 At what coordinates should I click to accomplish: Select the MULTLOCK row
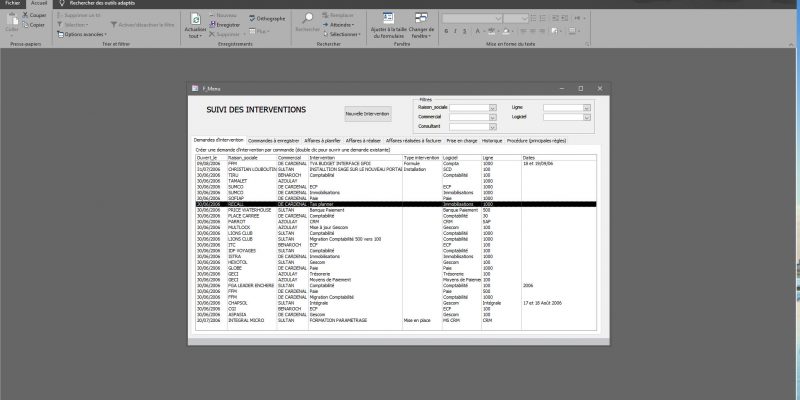click(395, 228)
